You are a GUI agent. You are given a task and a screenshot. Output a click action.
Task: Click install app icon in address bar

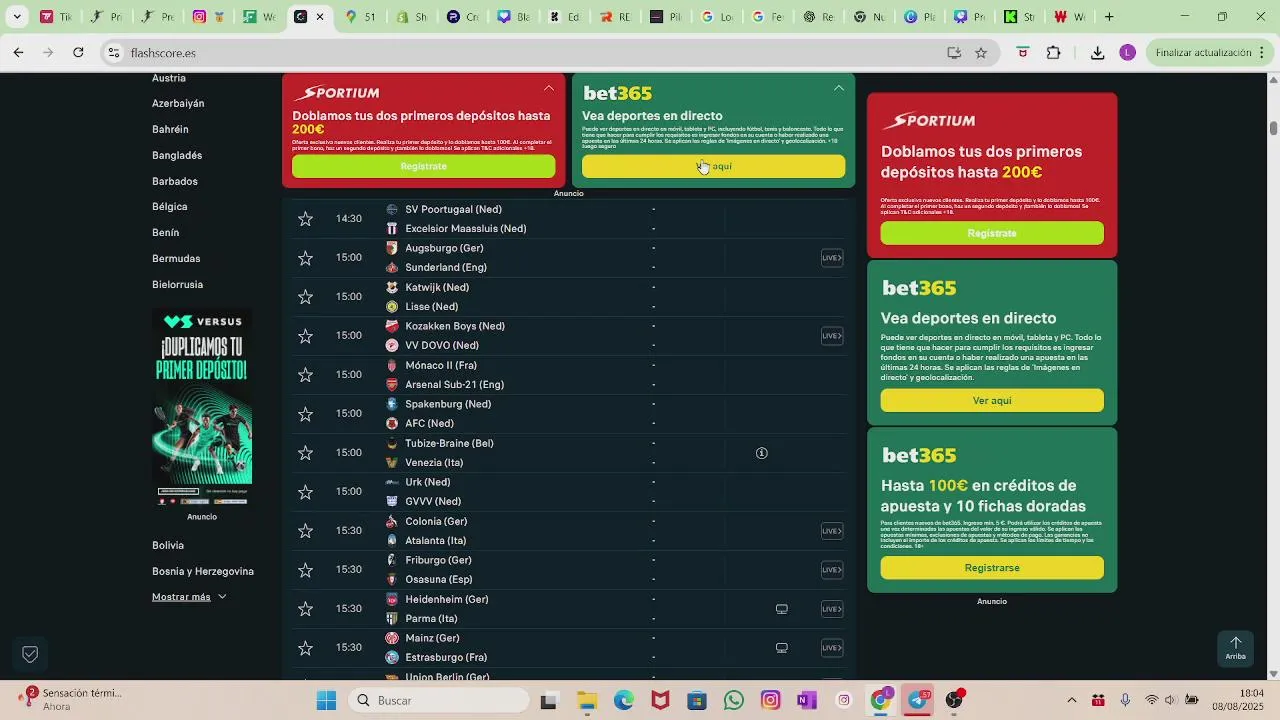[x=954, y=53]
